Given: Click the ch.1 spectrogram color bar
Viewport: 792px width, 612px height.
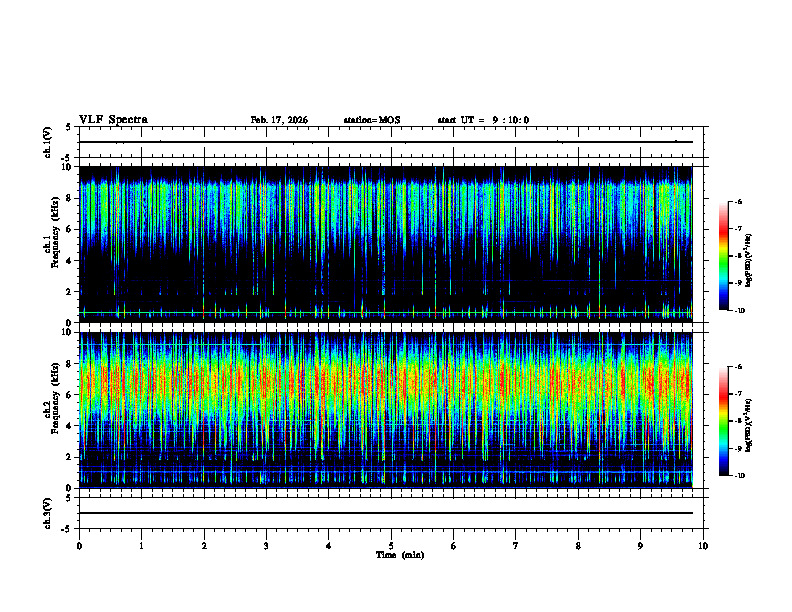Looking at the screenshot, I should tap(723, 256).
